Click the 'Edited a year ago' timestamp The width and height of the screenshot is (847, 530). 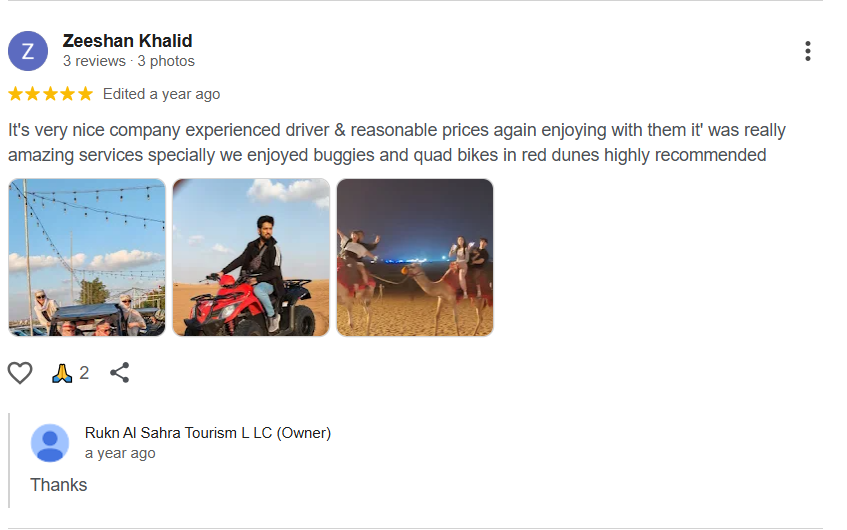(x=161, y=94)
